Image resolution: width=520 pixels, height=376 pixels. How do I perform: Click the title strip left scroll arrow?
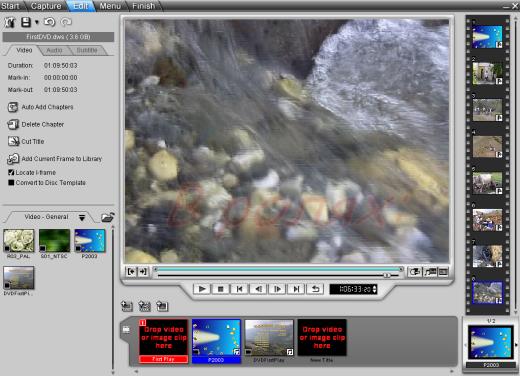pos(136,371)
